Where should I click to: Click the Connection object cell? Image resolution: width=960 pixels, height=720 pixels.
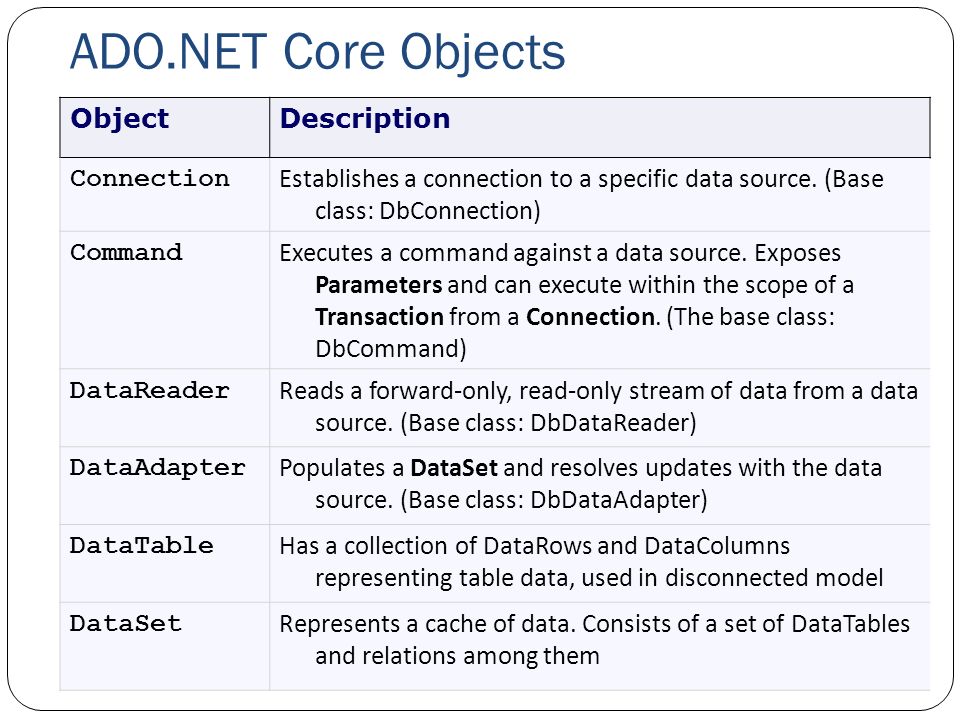click(149, 179)
